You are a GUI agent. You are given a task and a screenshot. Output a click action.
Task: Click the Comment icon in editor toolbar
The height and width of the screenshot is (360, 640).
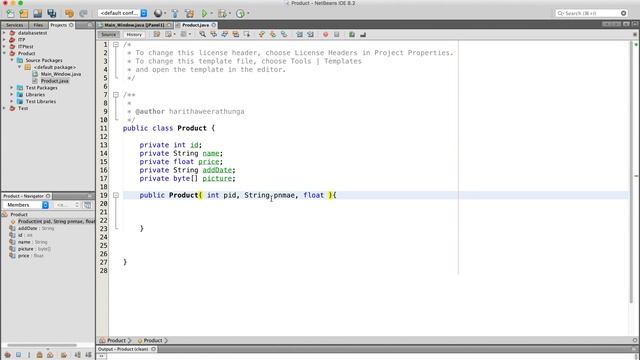click(351, 35)
